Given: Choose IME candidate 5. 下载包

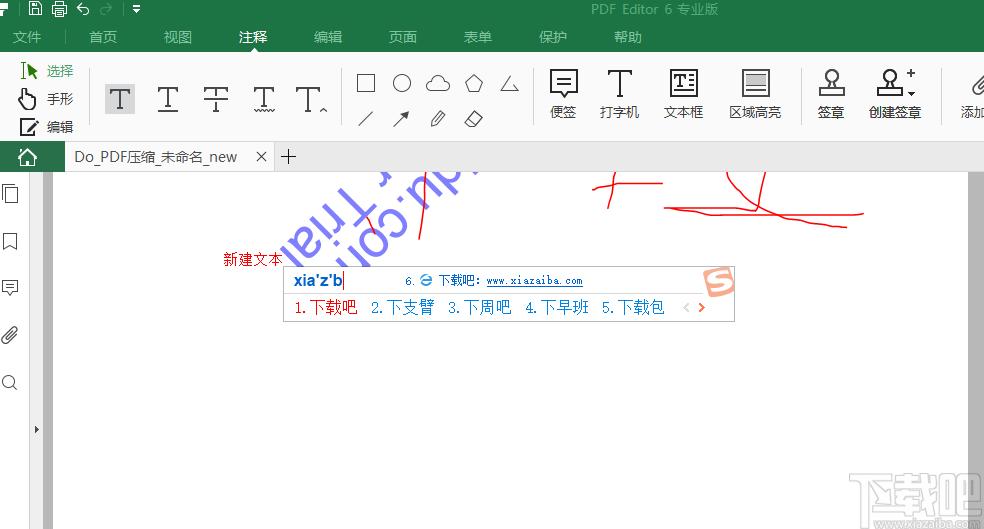Looking at the screenshot, I should click(x=633, y=307).
